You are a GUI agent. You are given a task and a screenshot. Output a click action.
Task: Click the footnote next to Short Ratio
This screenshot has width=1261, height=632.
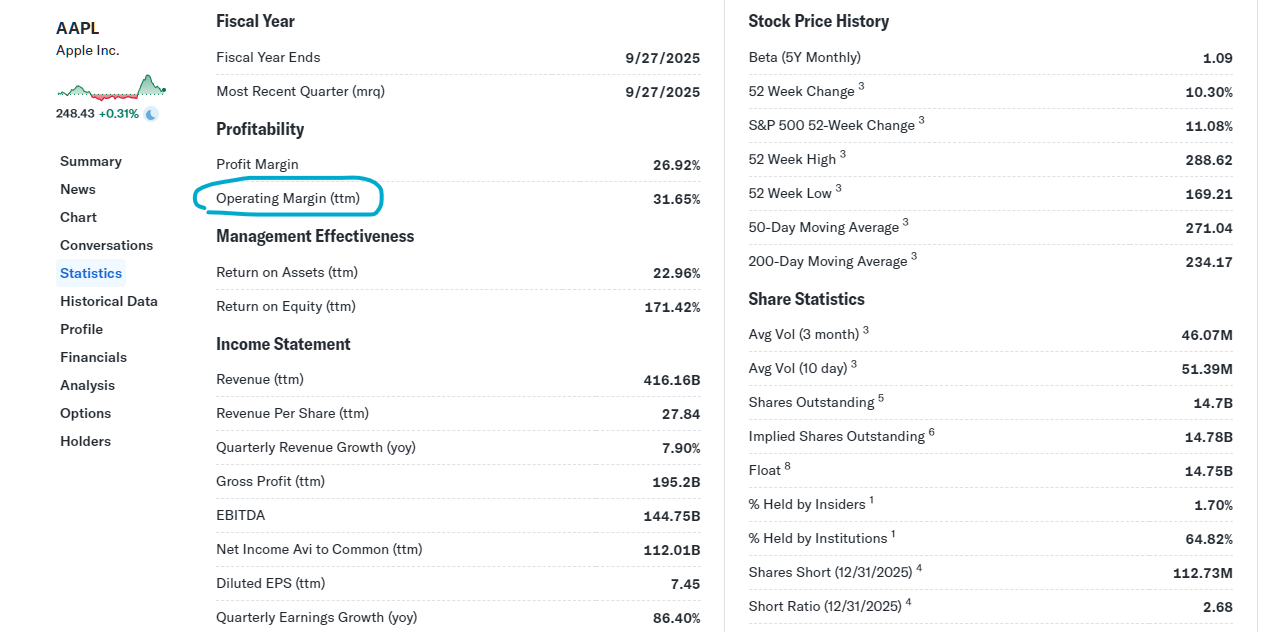point(909,601)
